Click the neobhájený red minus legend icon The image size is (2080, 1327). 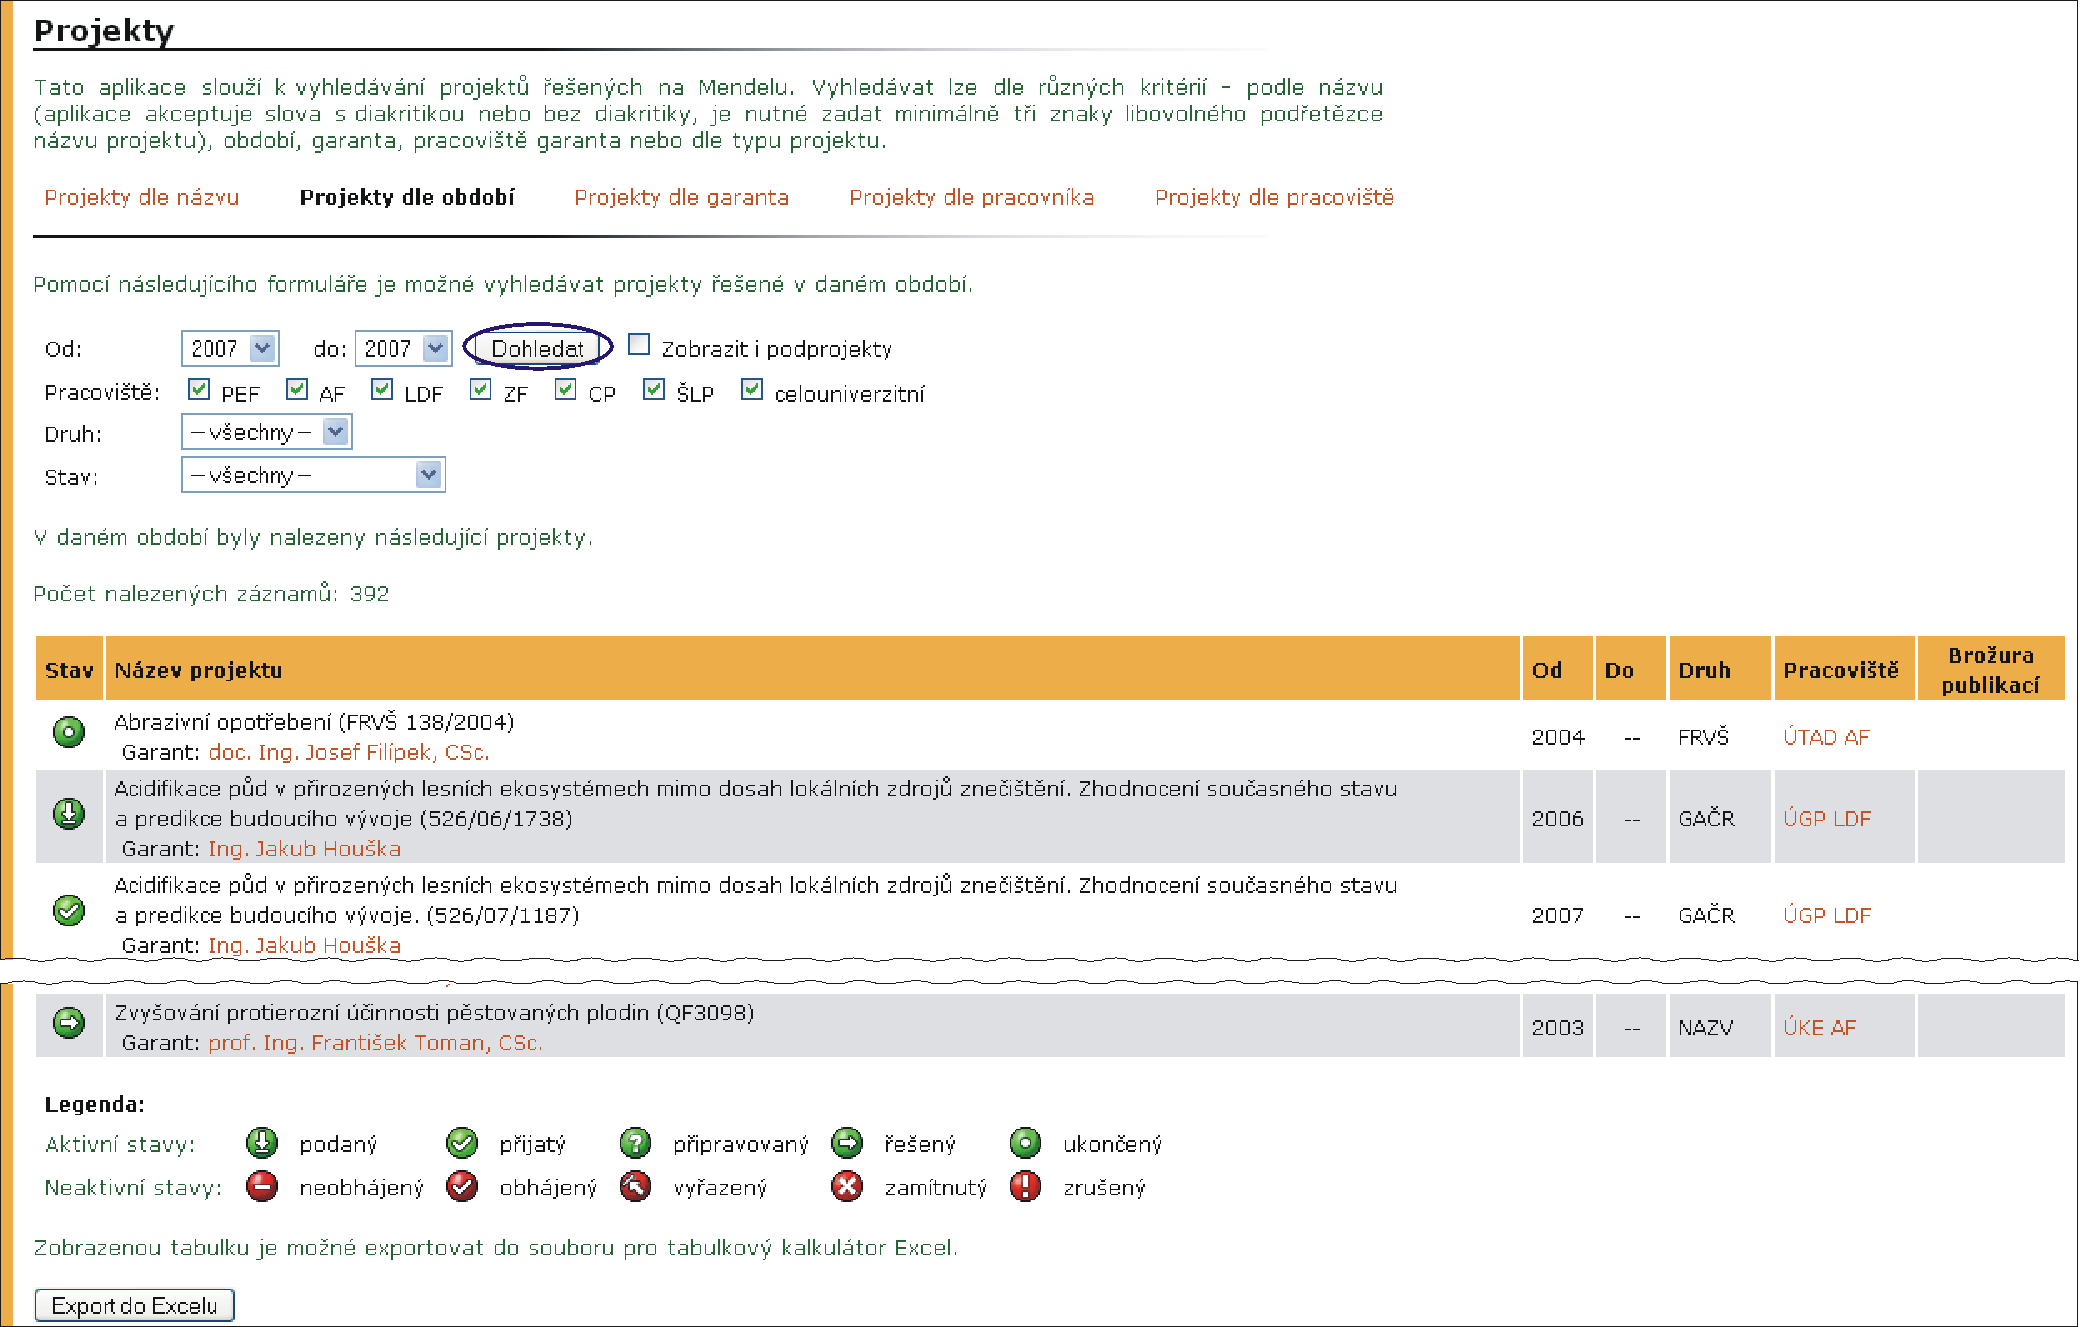[x=262, y=1186]
